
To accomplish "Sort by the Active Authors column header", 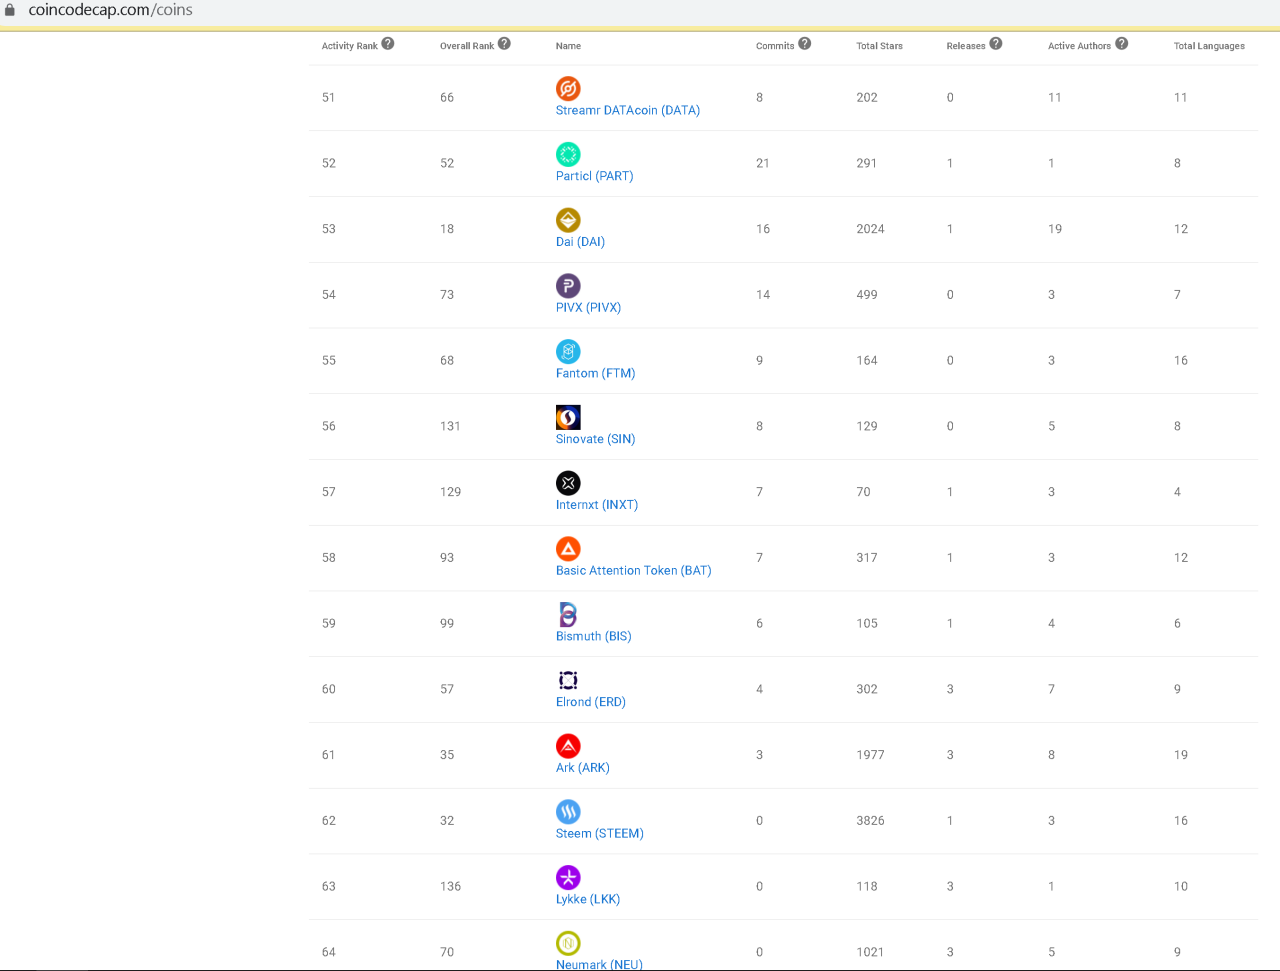I will tap(1079, 46).
